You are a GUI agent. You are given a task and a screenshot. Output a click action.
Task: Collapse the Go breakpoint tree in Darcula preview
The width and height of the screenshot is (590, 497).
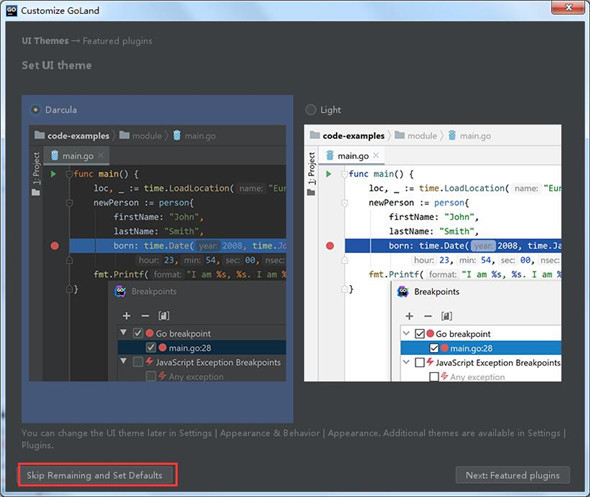coord(123,332)
